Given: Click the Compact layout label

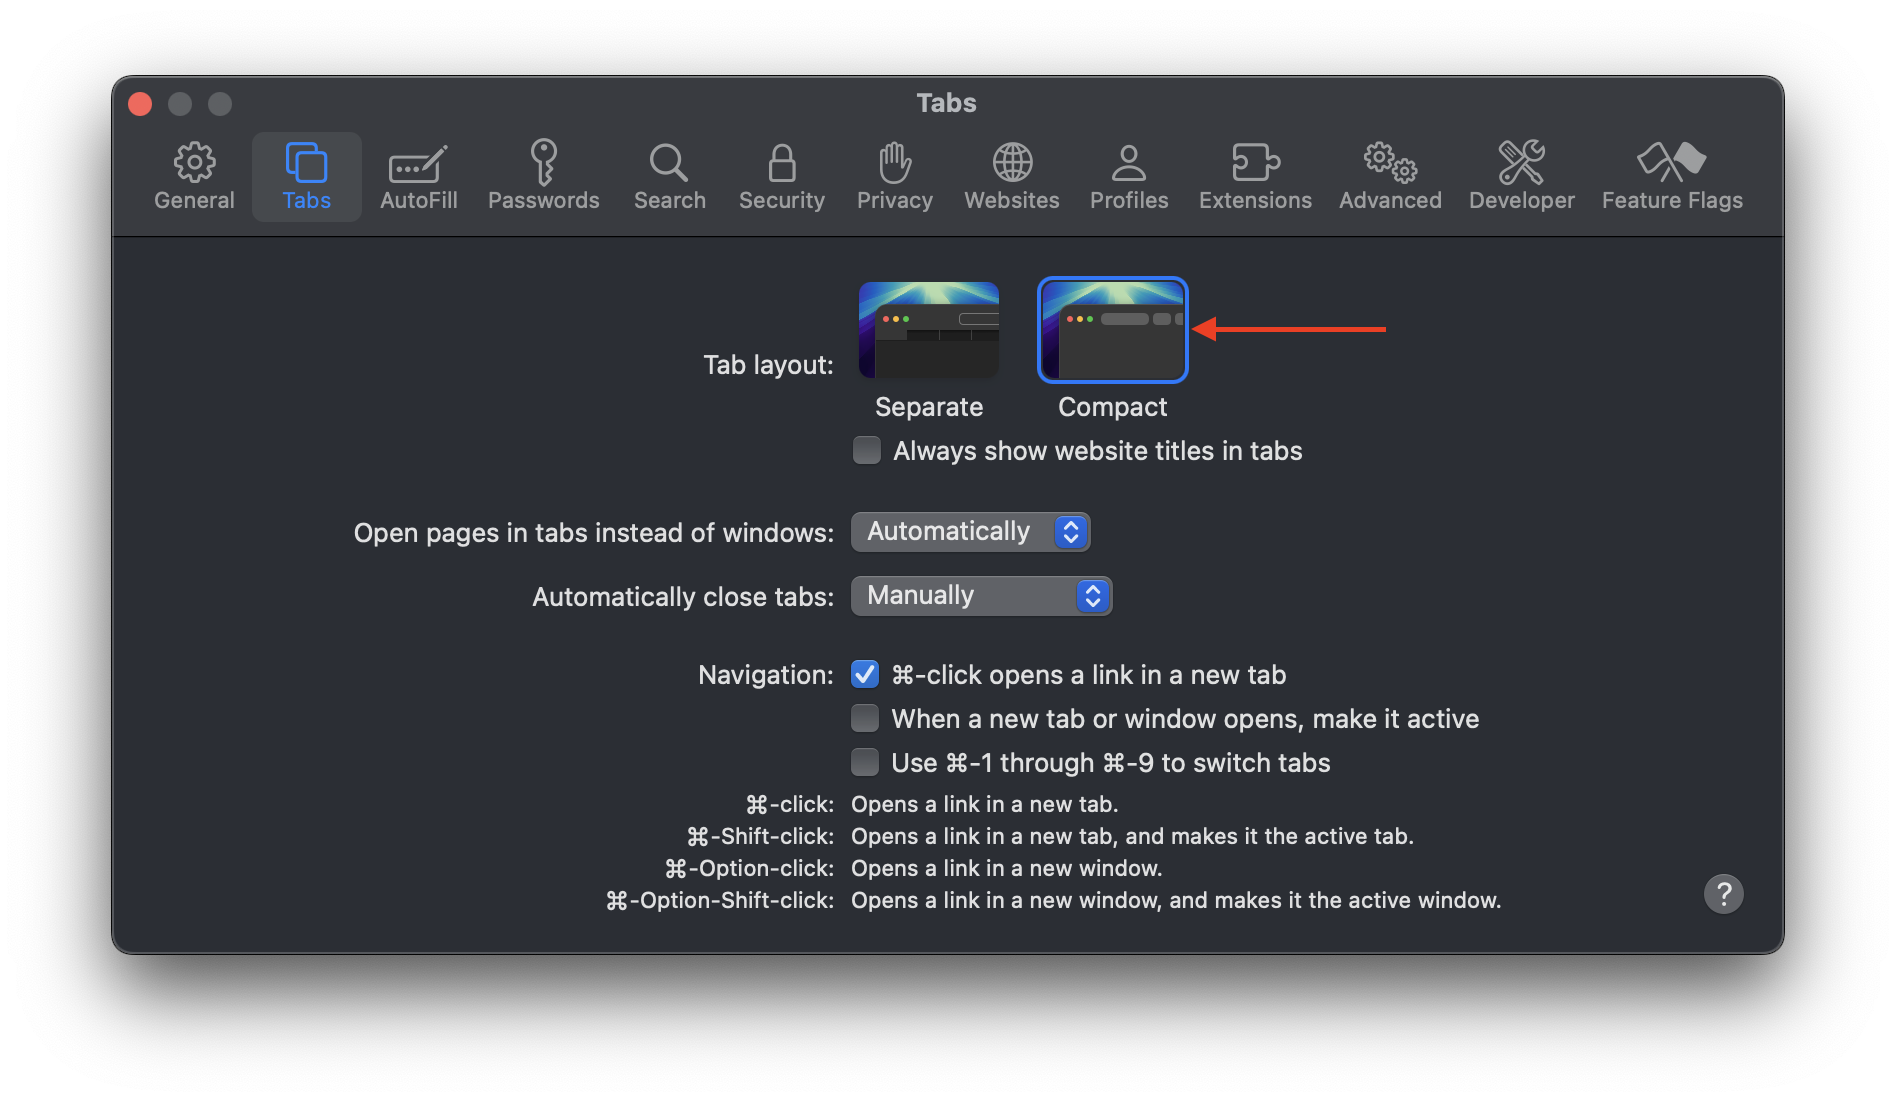Looking at the screenshot, I should (x=1113, y=407).
